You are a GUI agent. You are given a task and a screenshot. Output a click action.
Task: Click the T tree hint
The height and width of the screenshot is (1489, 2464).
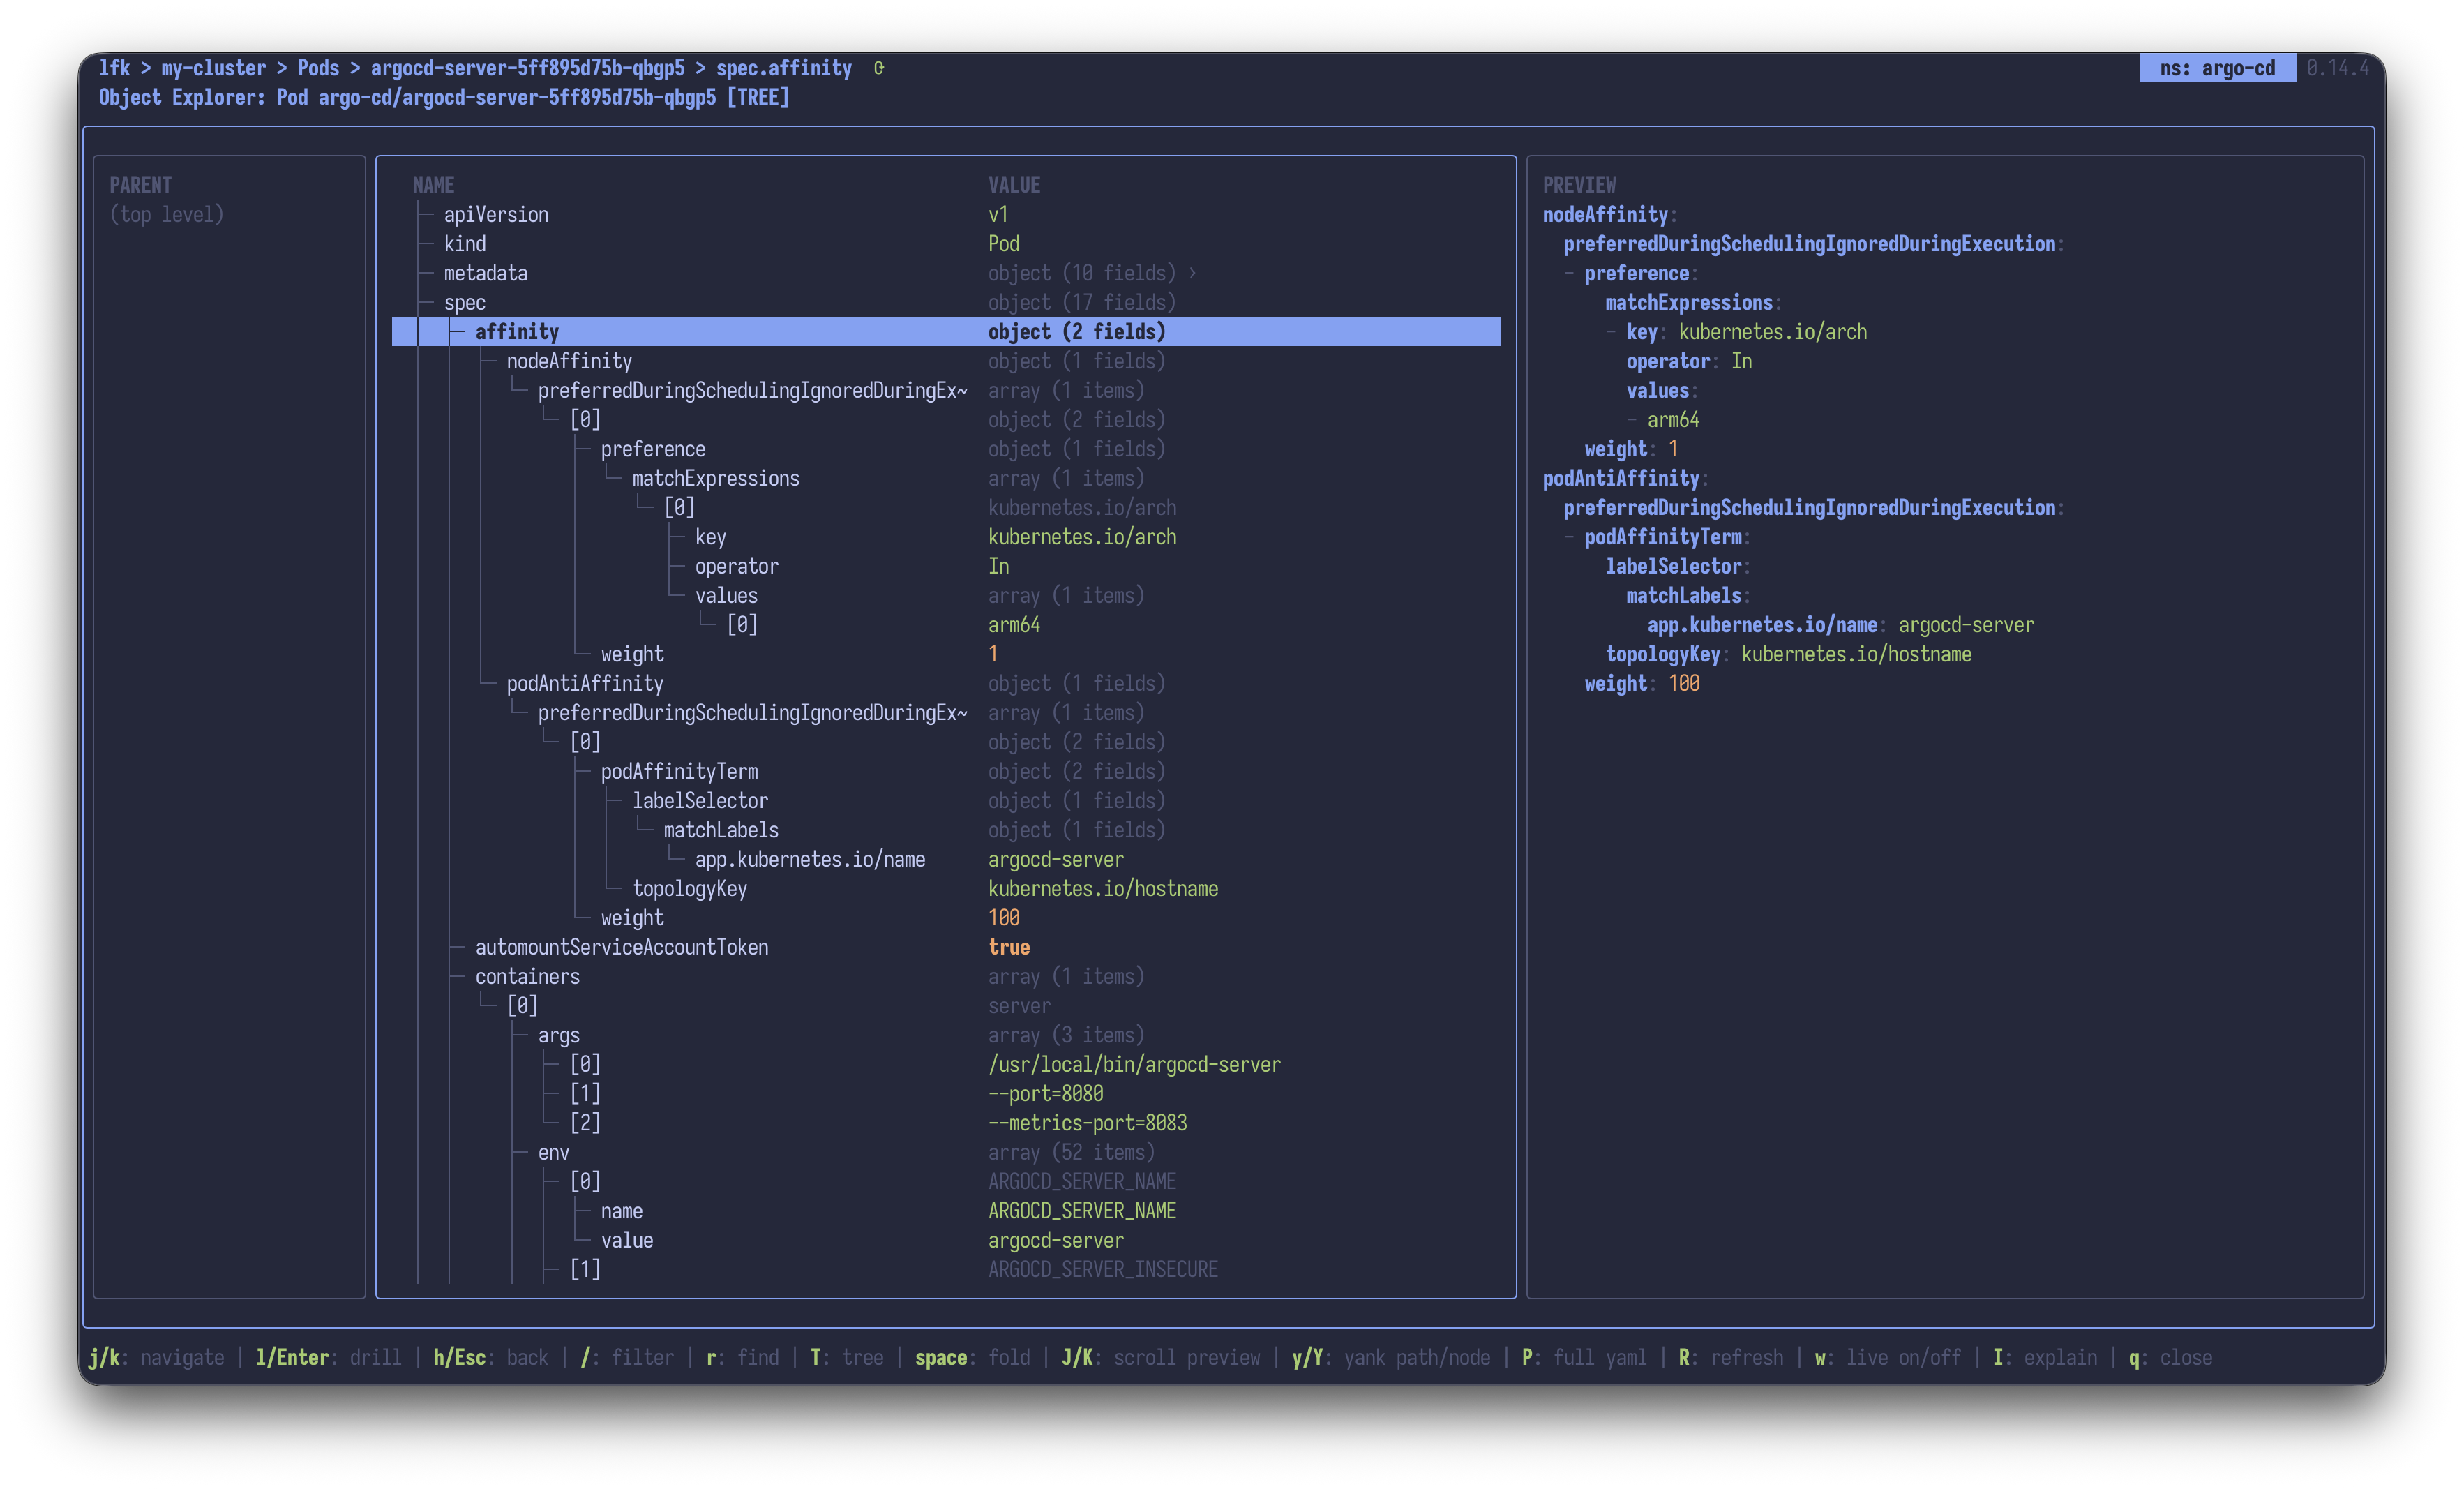(847, 1358)
